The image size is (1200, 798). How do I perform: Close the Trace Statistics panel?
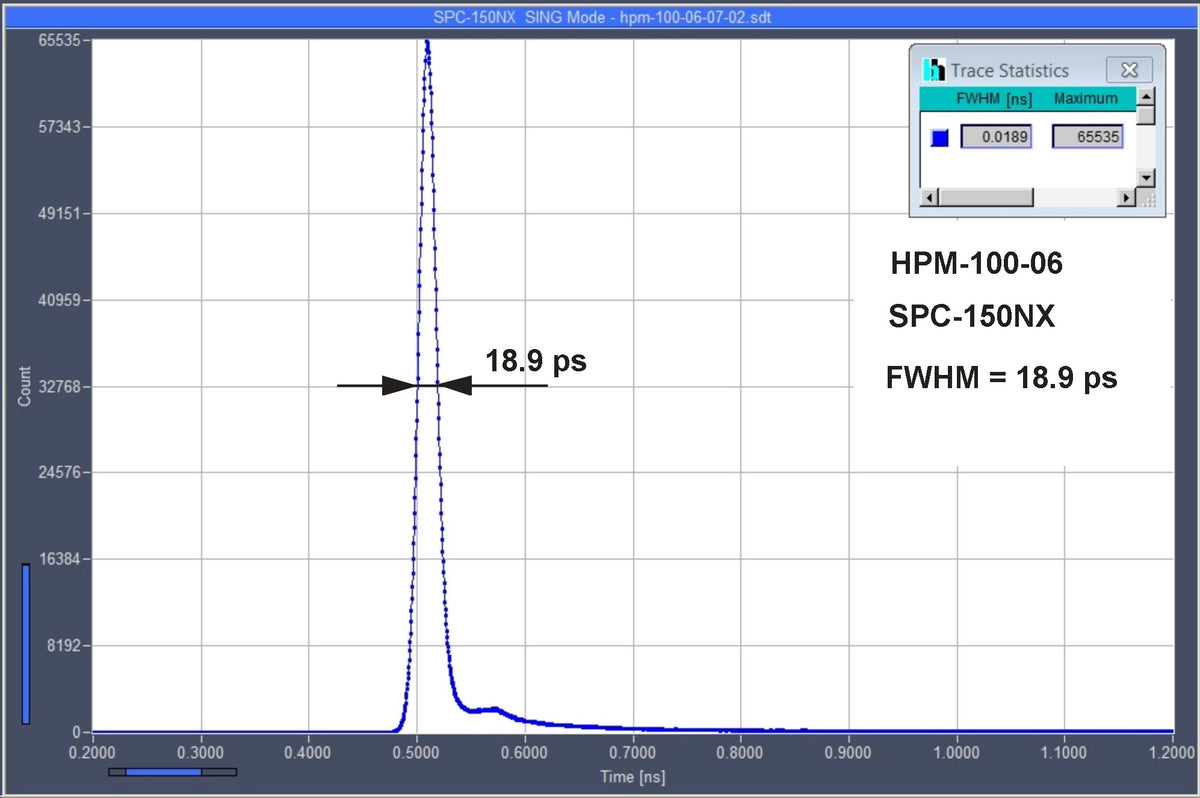[1129, 70]
